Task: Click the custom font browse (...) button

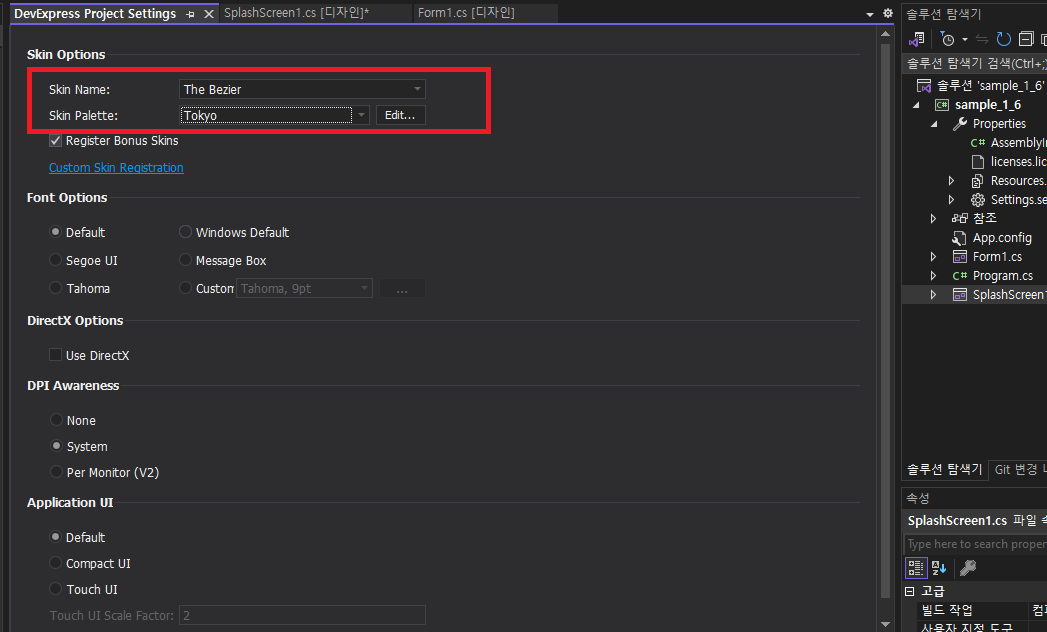Action: point(402,289)
